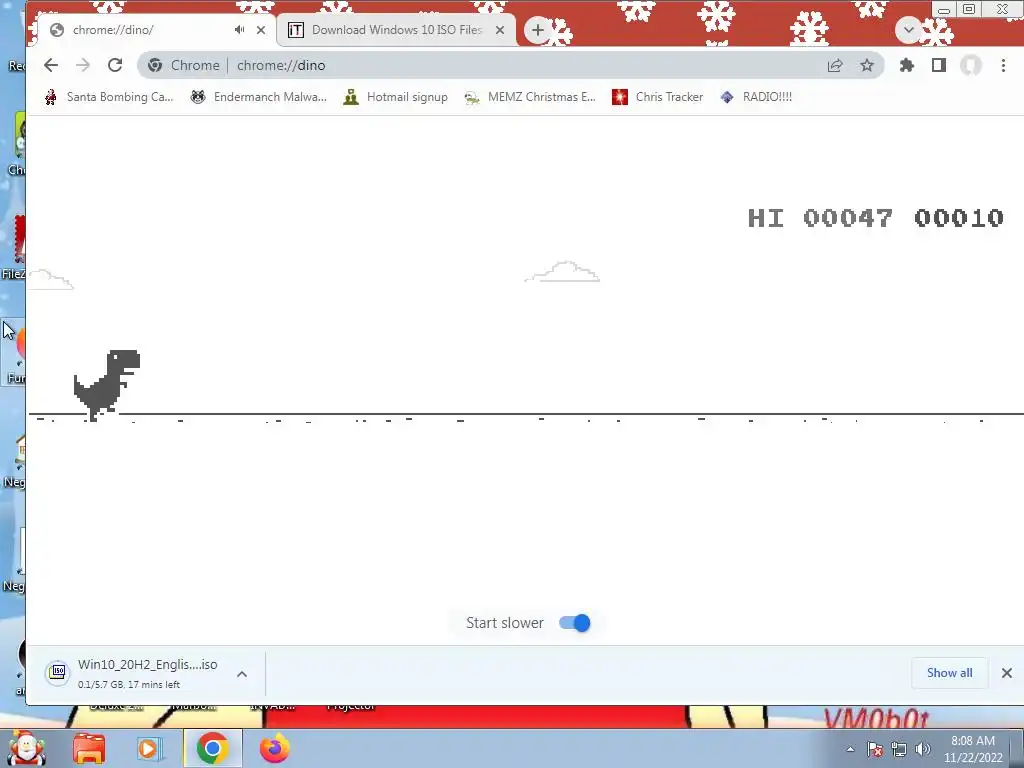Click Show all downloads button
This screenshot has height=768, width=1024.
pyautogui.click(x=950, y=673)
